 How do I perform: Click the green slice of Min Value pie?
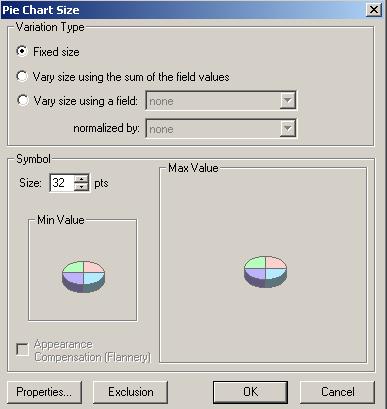[73, 267]
